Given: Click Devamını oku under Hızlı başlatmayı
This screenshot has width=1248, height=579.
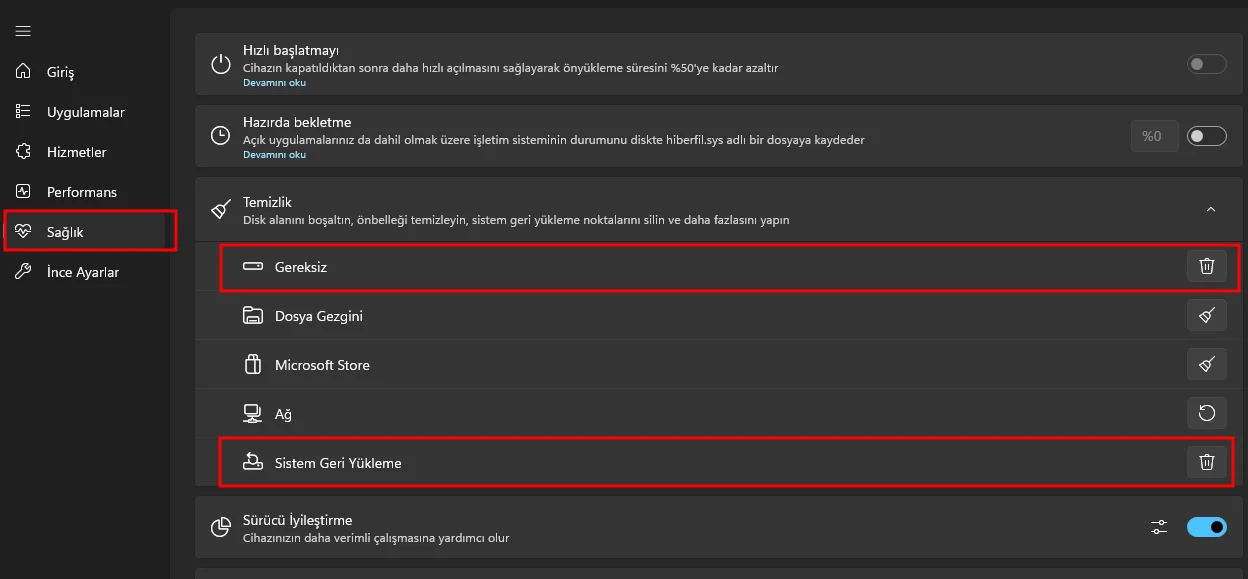Looking at the screenshot, I should 274,83.
